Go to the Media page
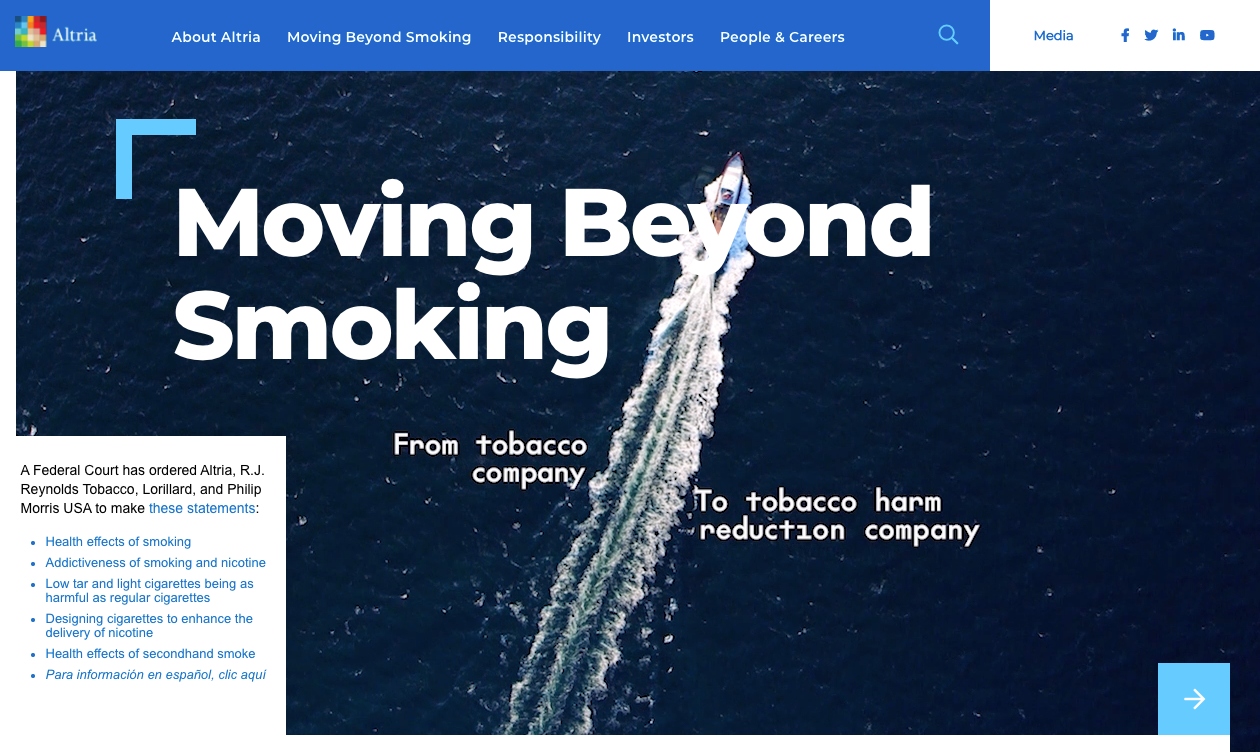 (1053, 36)
